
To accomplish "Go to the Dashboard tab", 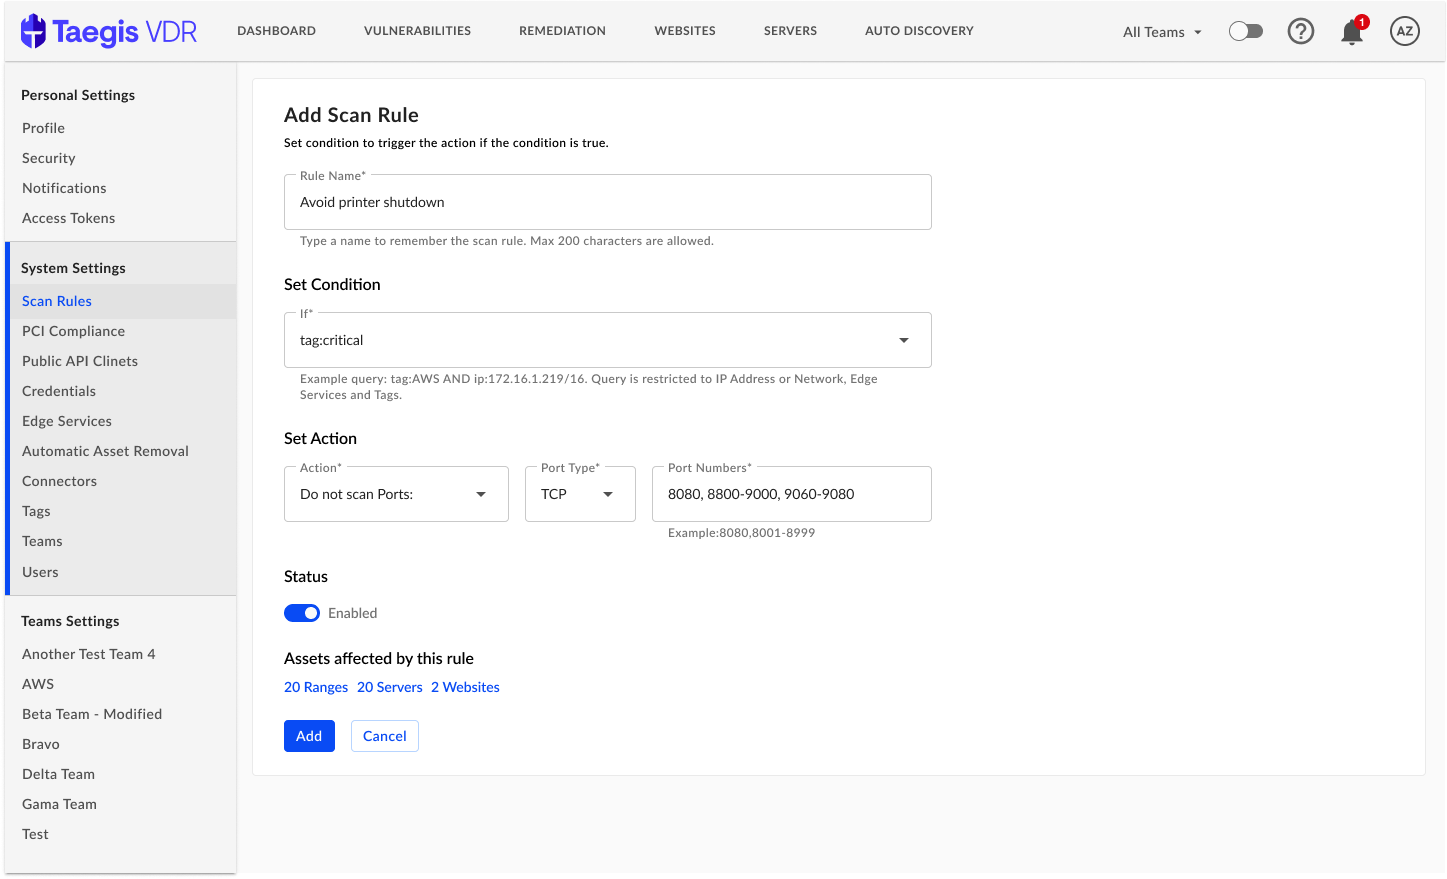I will pyautogui.click(x=276, y=31).
